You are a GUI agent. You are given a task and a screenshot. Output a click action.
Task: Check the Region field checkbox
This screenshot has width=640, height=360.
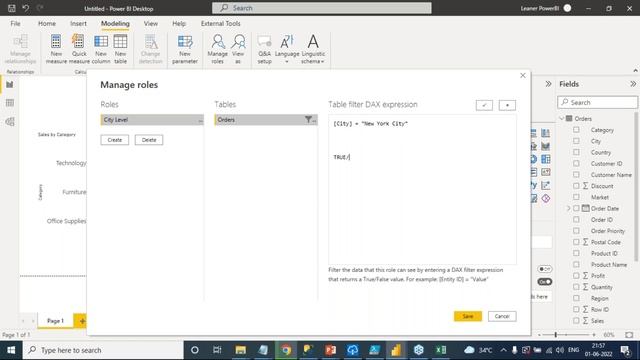click(576, 298)
